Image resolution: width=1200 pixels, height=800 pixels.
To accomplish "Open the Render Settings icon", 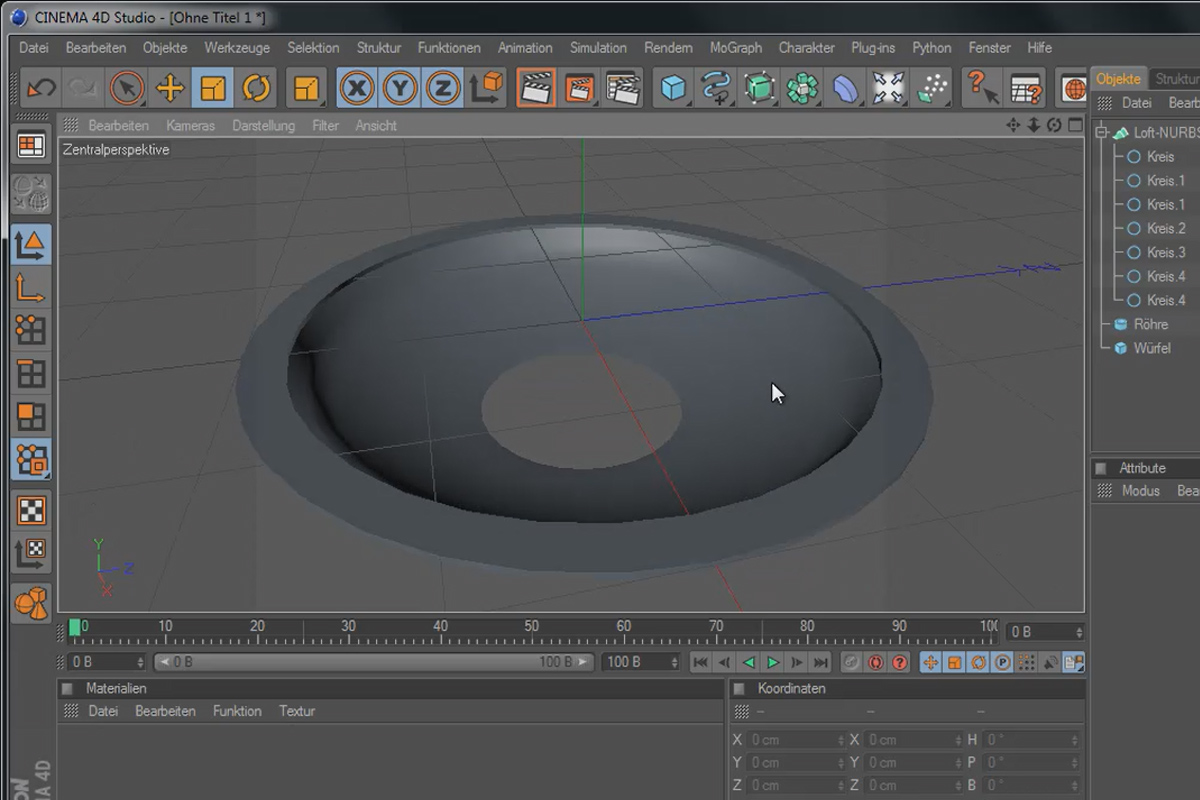I will pyautogui.click(x=623, y=89).
